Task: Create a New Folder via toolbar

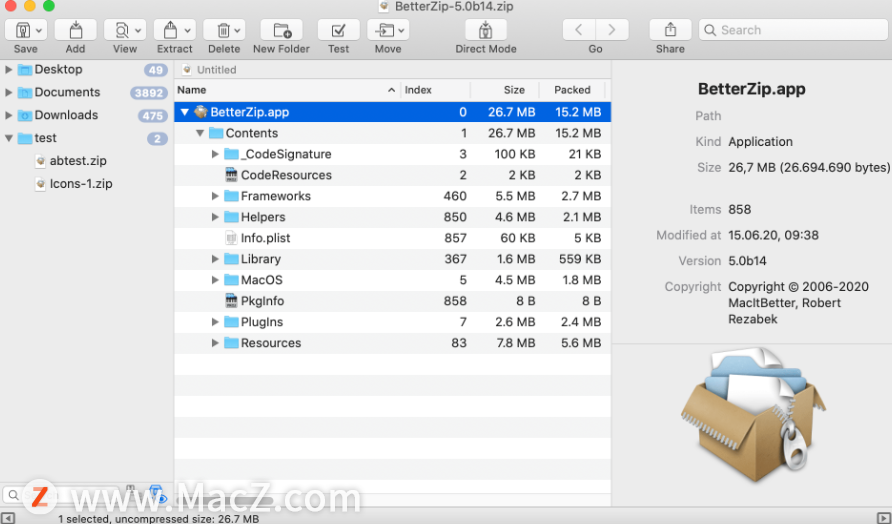Action: point(282,30)
